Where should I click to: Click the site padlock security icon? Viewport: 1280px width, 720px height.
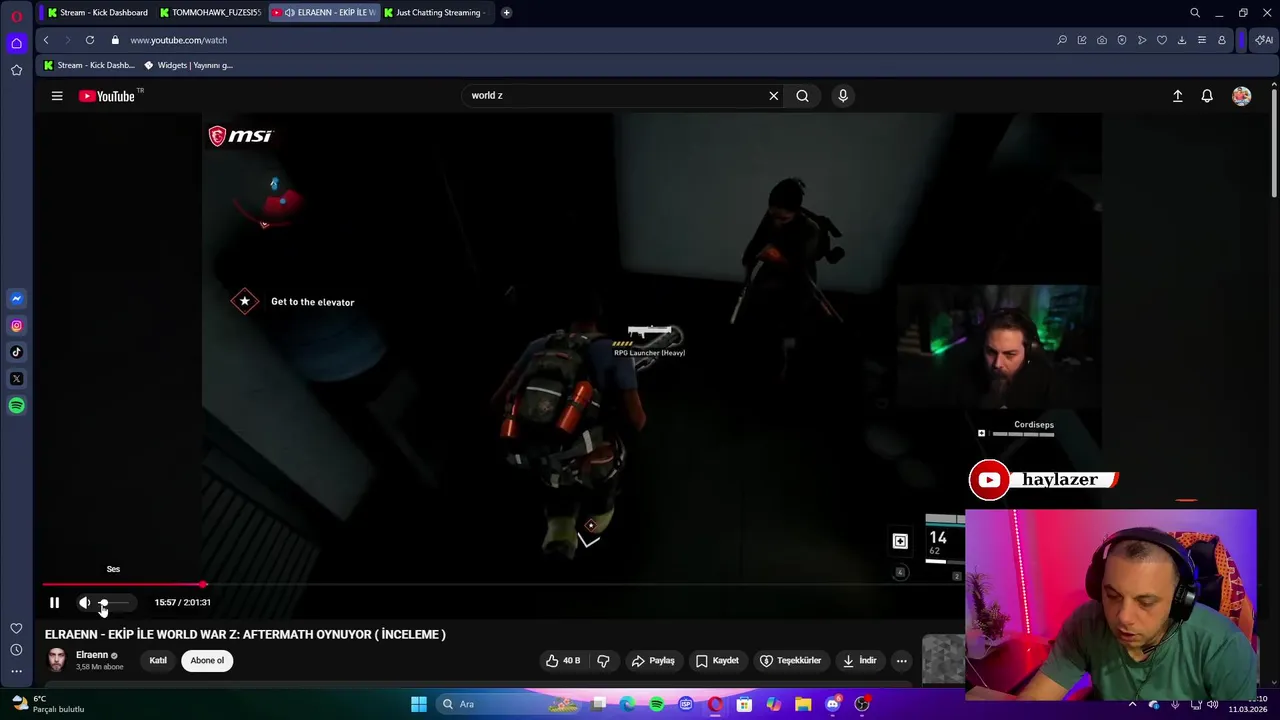tap(115, 40)
